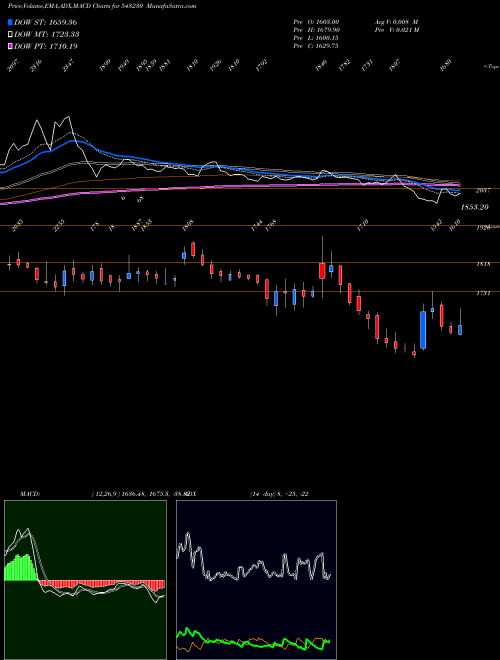
Task: Click the blue DOW ST legend swatch
Action: 10,22
